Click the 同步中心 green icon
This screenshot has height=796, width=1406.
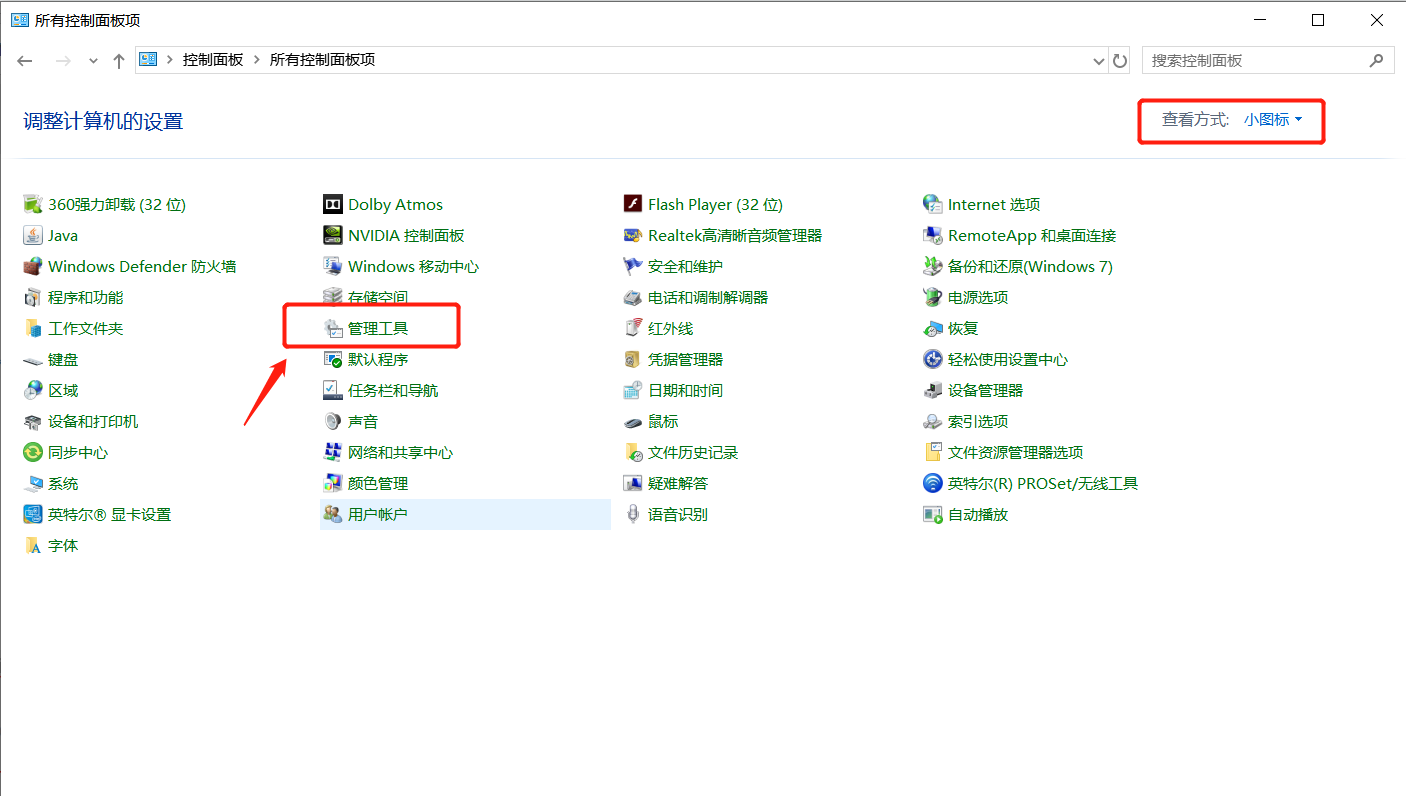tap(33, 453)
